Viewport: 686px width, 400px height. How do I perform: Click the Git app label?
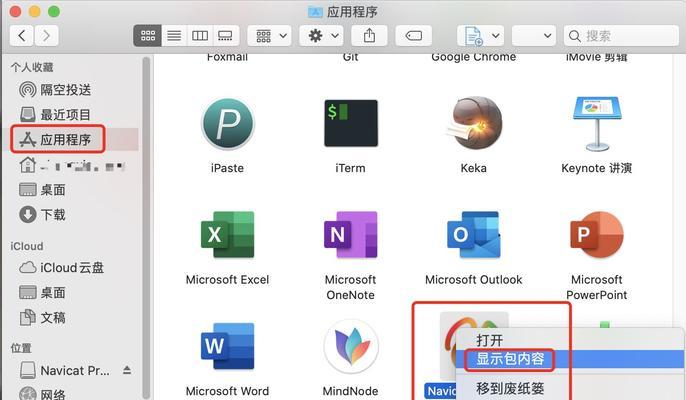350,57
